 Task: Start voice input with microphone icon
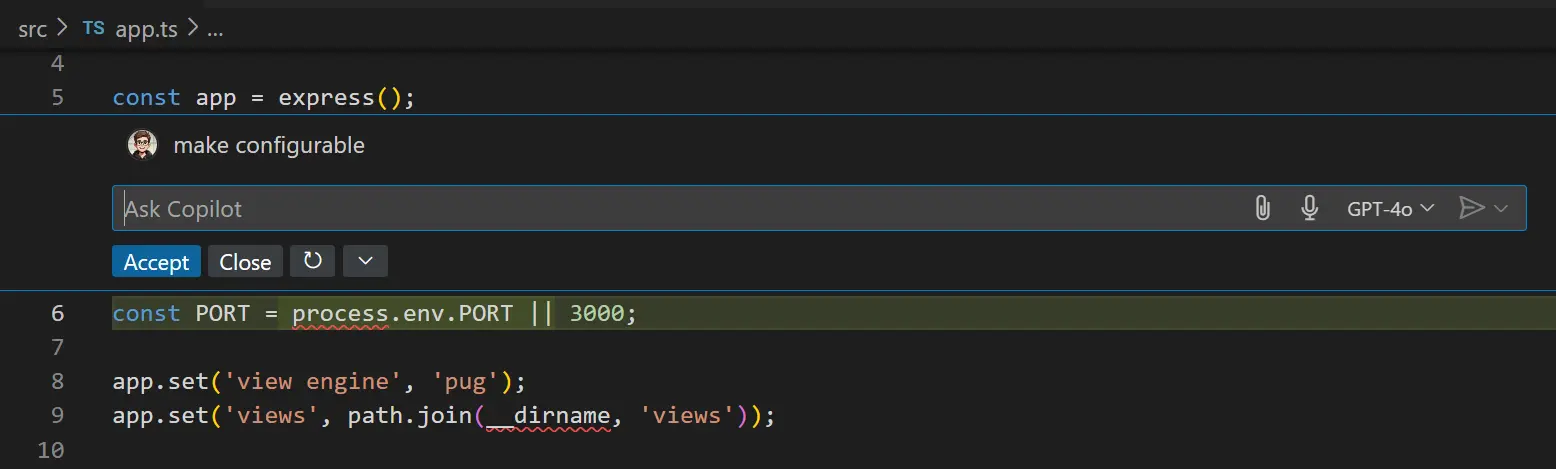(x=1309, y=208)
